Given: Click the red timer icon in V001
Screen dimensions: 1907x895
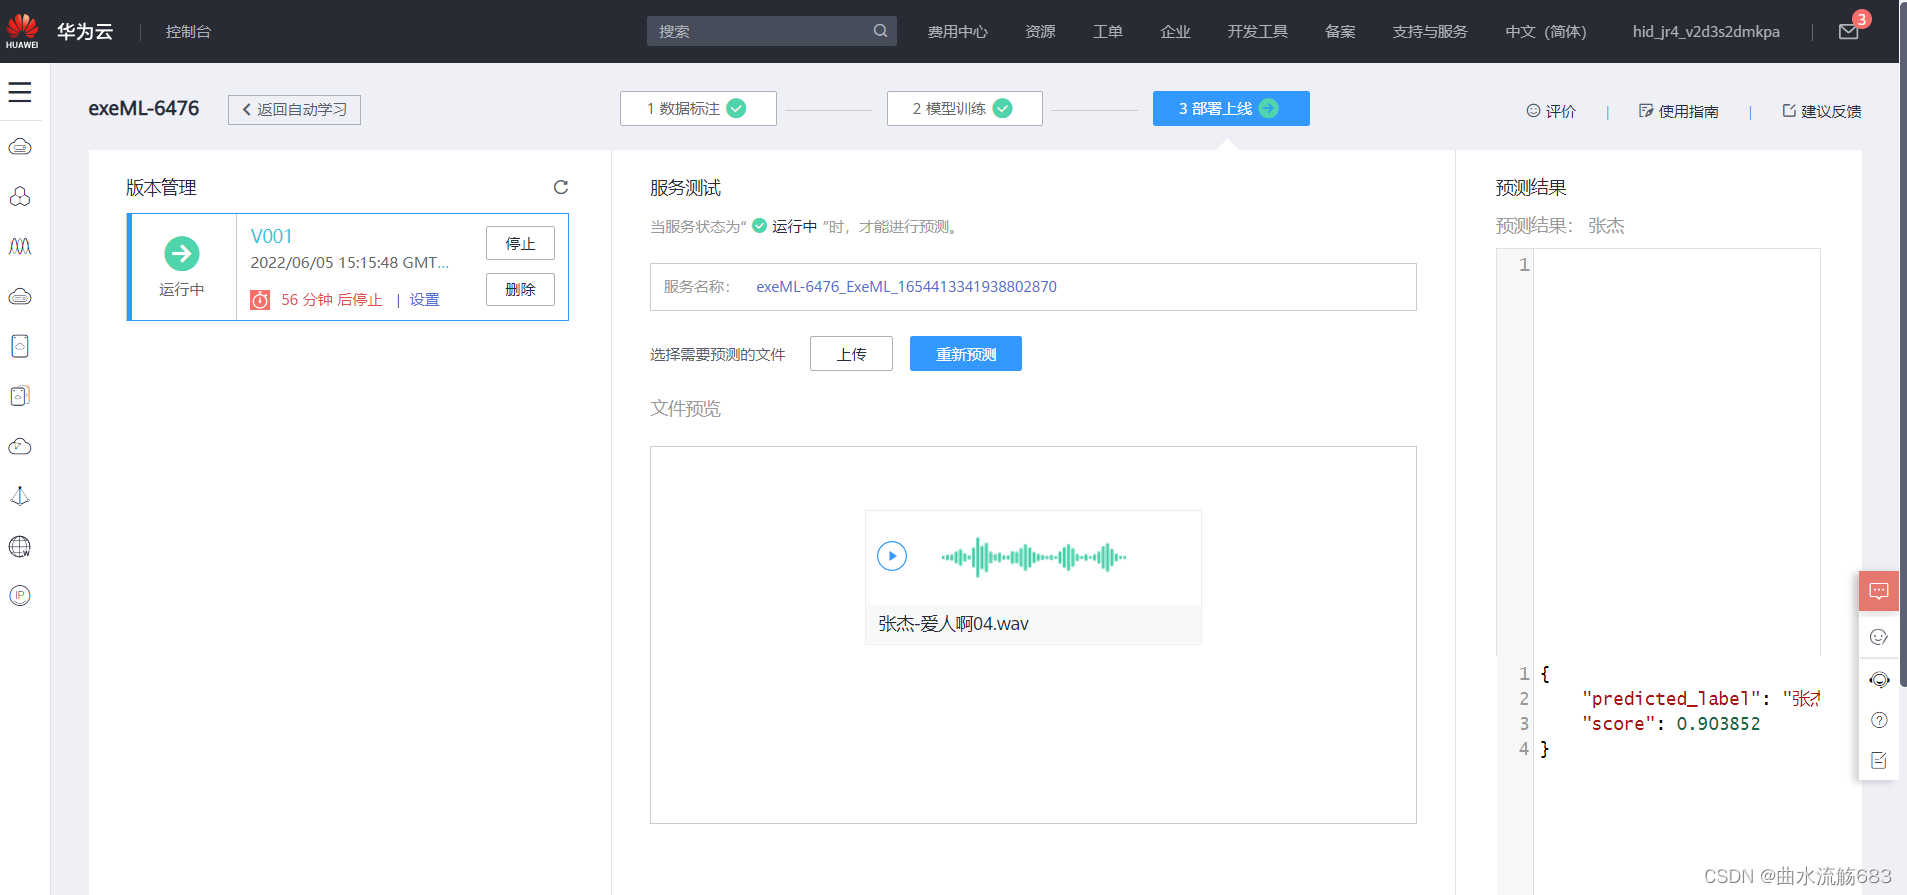Looking at the screenshot, I should [x=260, y=300].
